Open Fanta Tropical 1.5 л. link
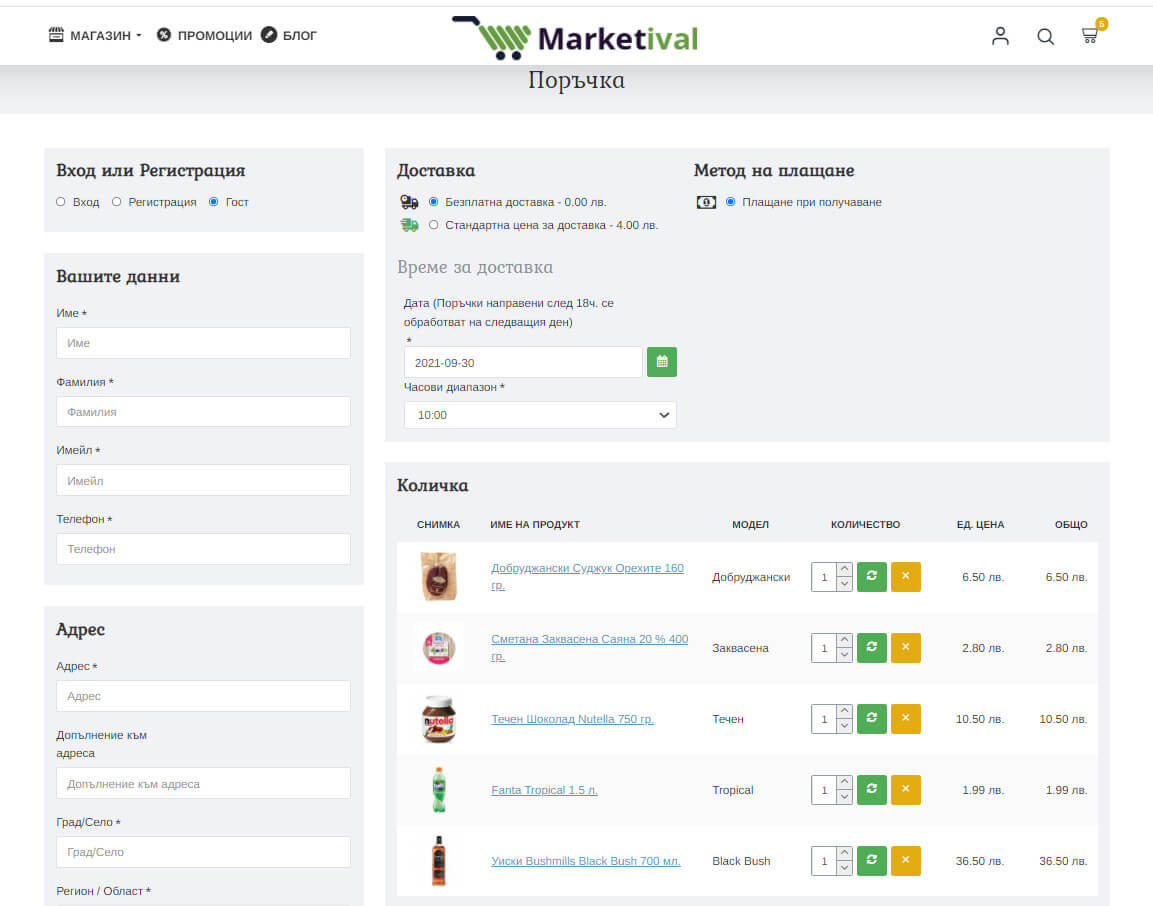This screenshot has width=1153, height=906. (544, 790)
